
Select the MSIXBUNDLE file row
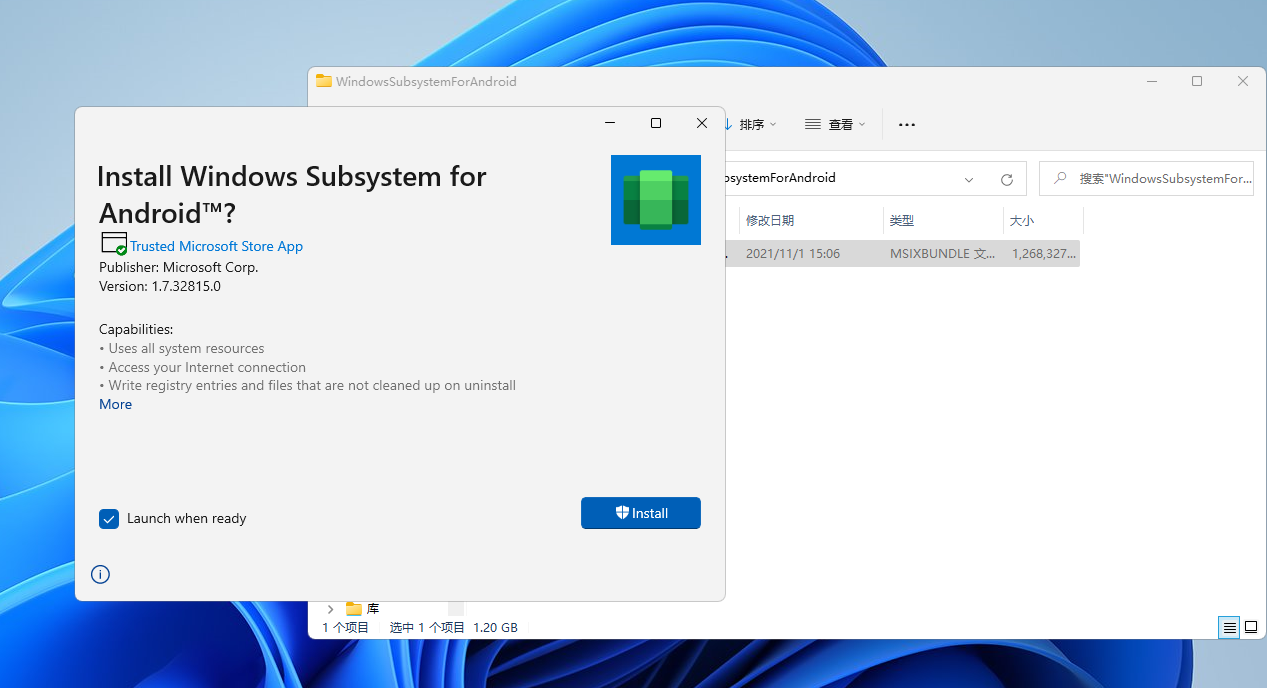click(x=903, y=254)
